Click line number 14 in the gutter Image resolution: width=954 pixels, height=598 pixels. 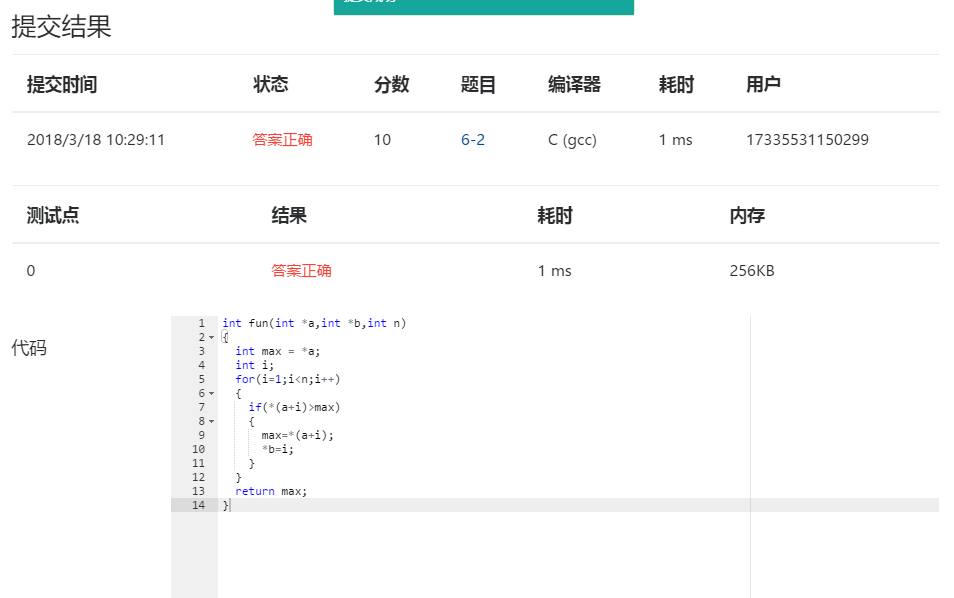coord(198,506)
